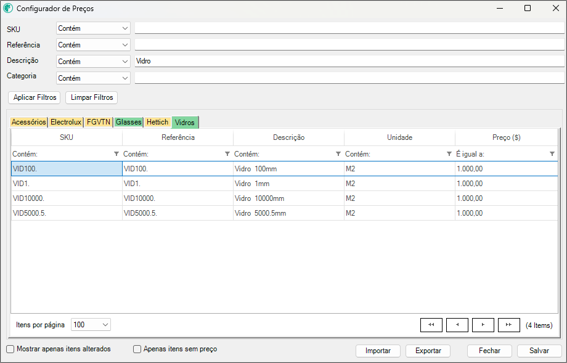Go to next page of results
567x363 pixels.
(483, 325)
